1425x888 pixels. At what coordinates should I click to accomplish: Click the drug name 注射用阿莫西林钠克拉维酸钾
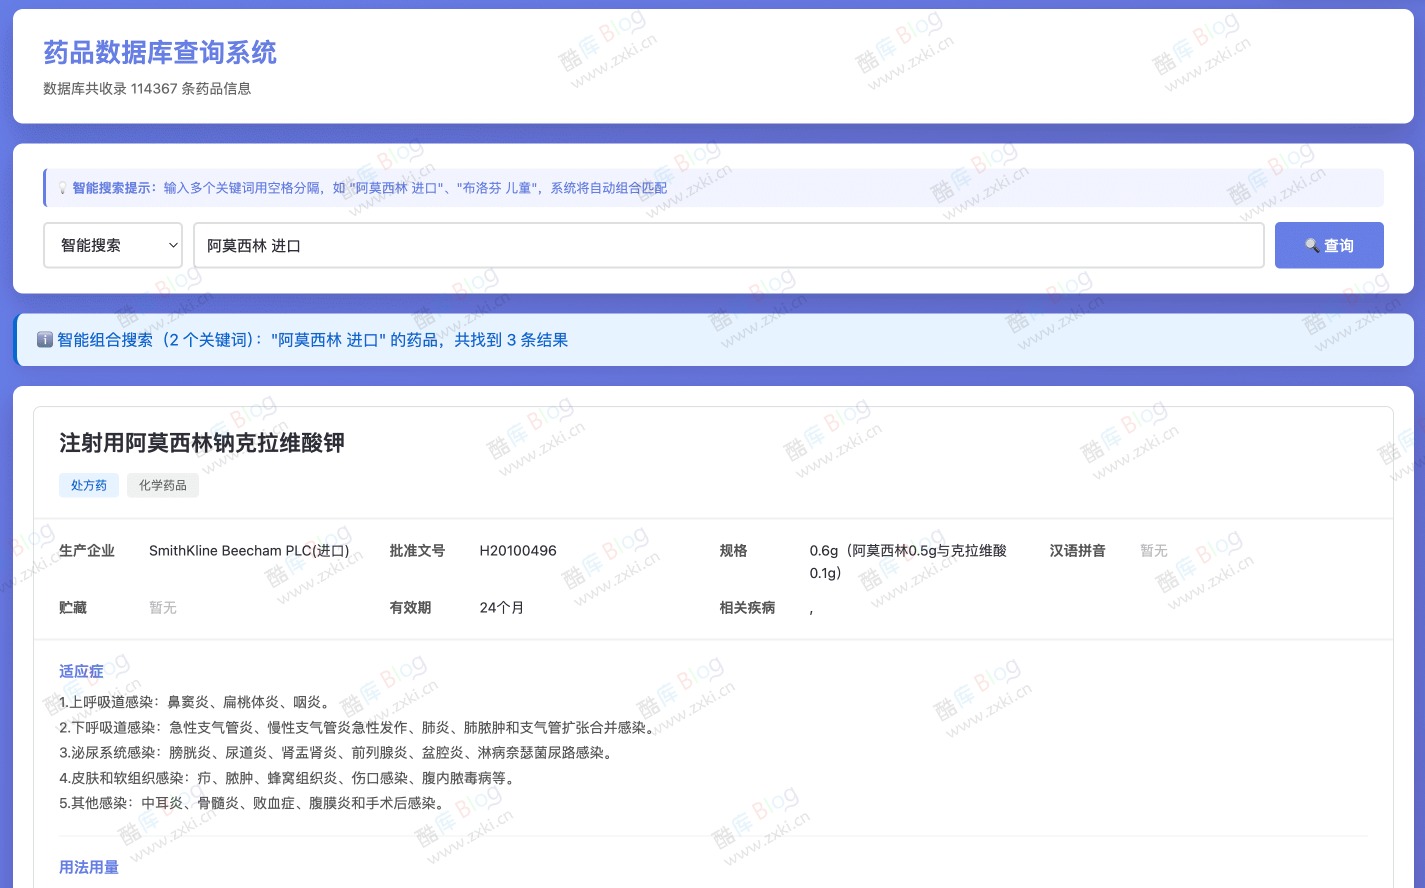[x=201, y=443]
